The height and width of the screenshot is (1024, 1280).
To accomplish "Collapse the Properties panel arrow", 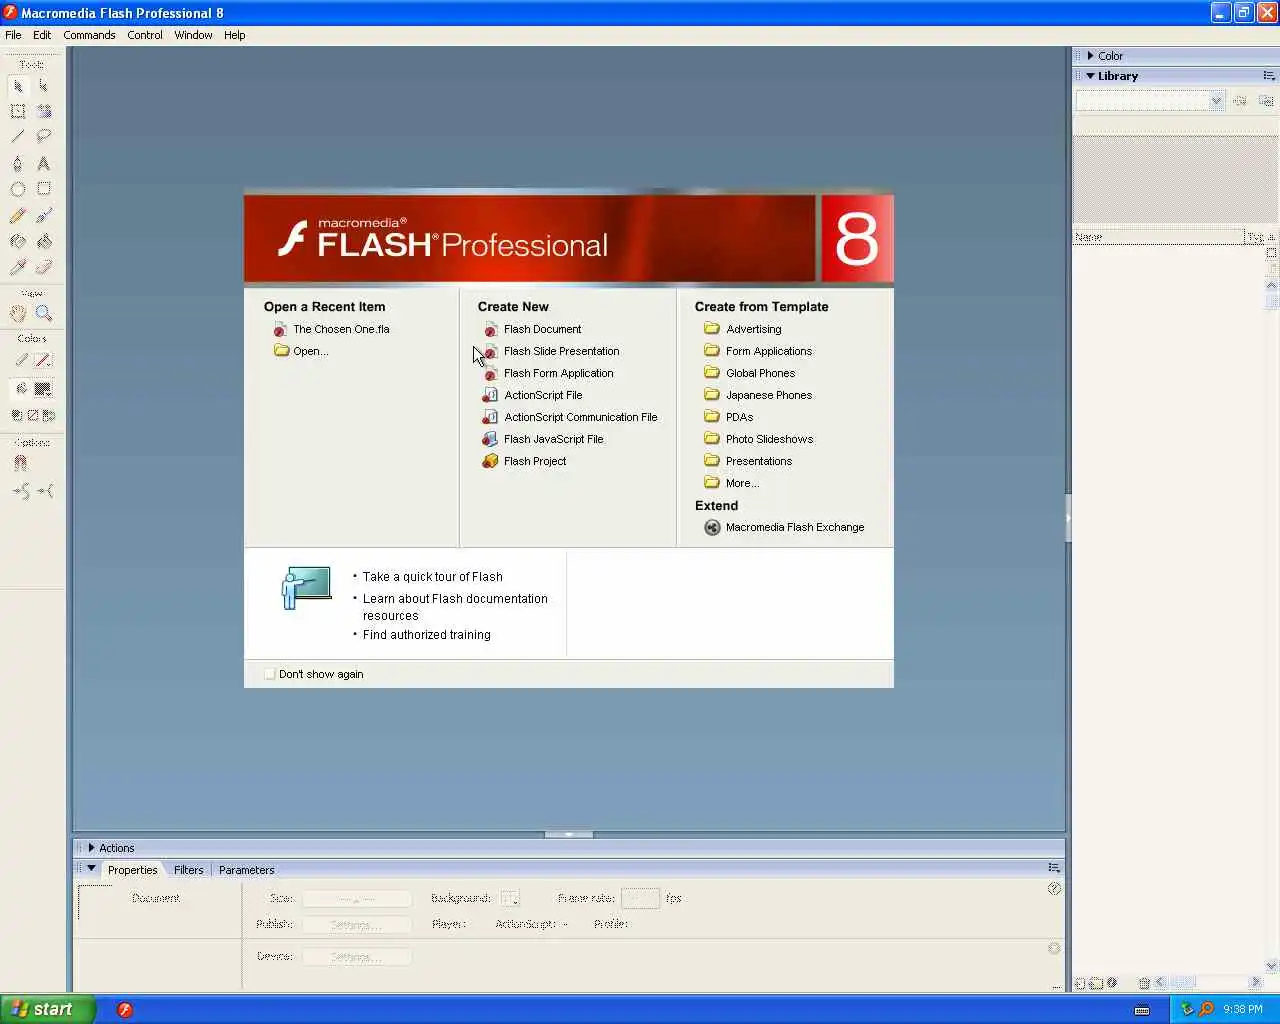I will tap(91, 869).
